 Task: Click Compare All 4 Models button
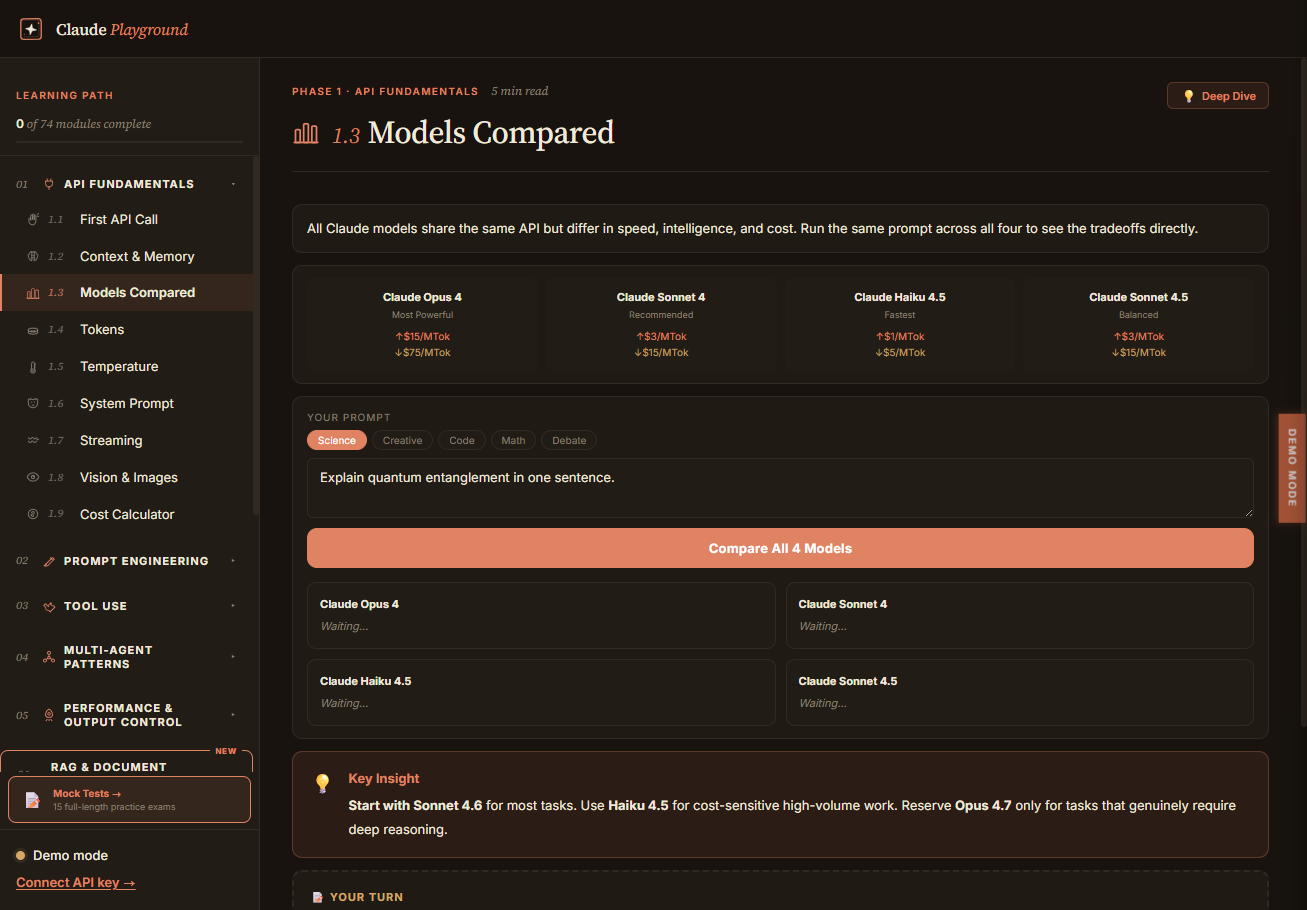coord(780,548)
